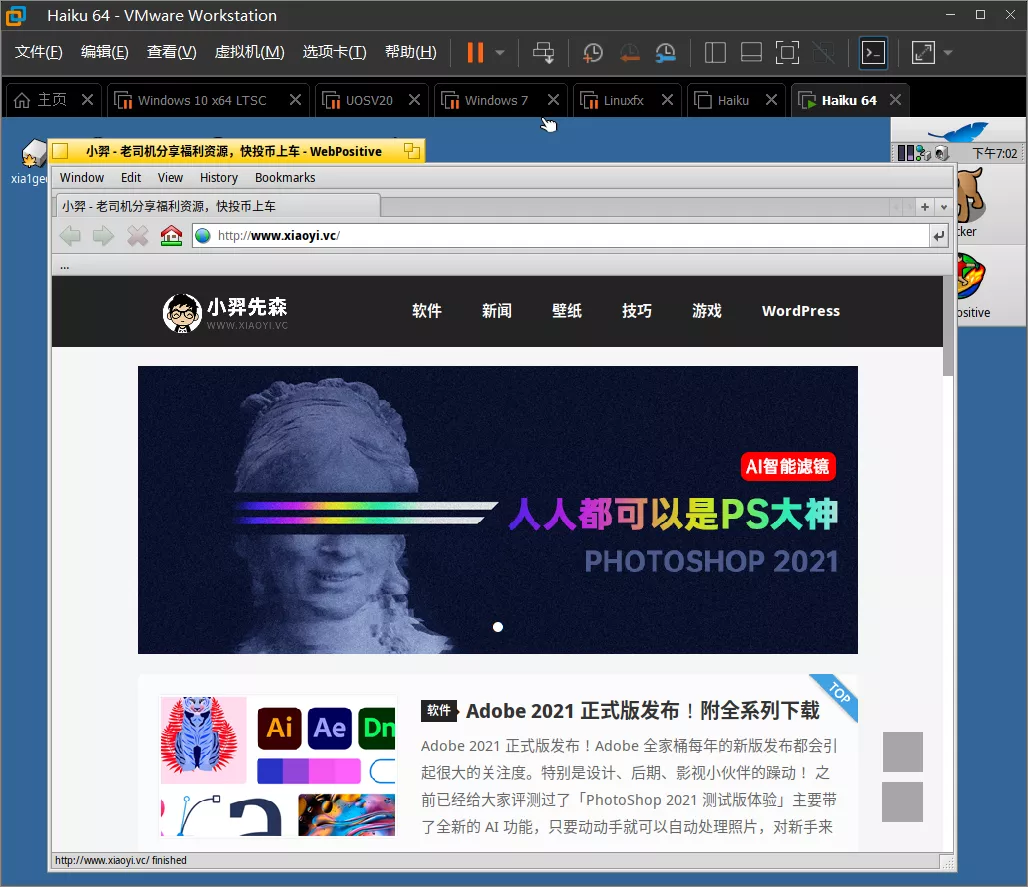The image size is (1028, 887).
Task: Expand the stretch display dropdown arrow
Action: tap(948, 52)
